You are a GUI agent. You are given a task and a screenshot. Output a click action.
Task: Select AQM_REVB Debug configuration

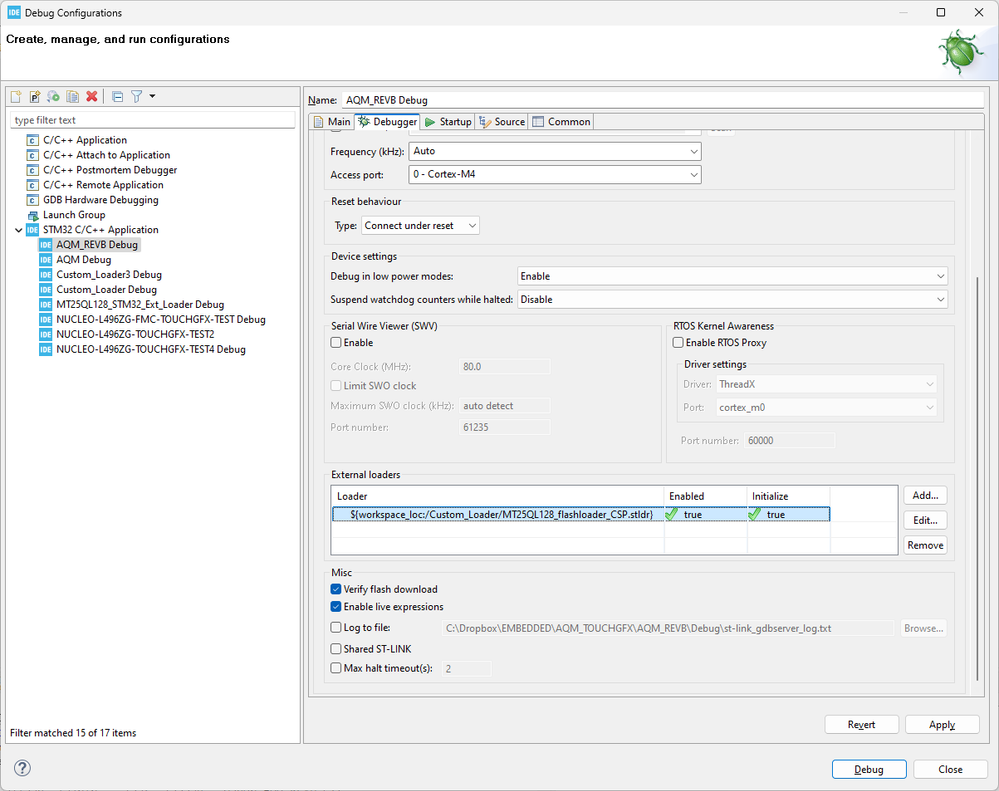[x=97, y=245]
